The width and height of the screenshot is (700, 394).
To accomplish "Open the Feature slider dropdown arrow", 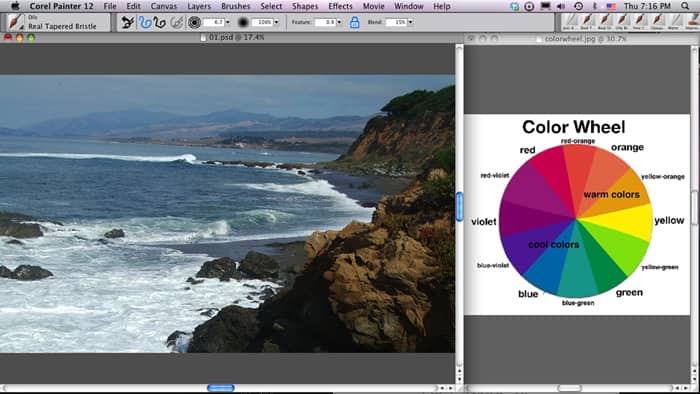I will pyautogui.click(x=339, y=22).
